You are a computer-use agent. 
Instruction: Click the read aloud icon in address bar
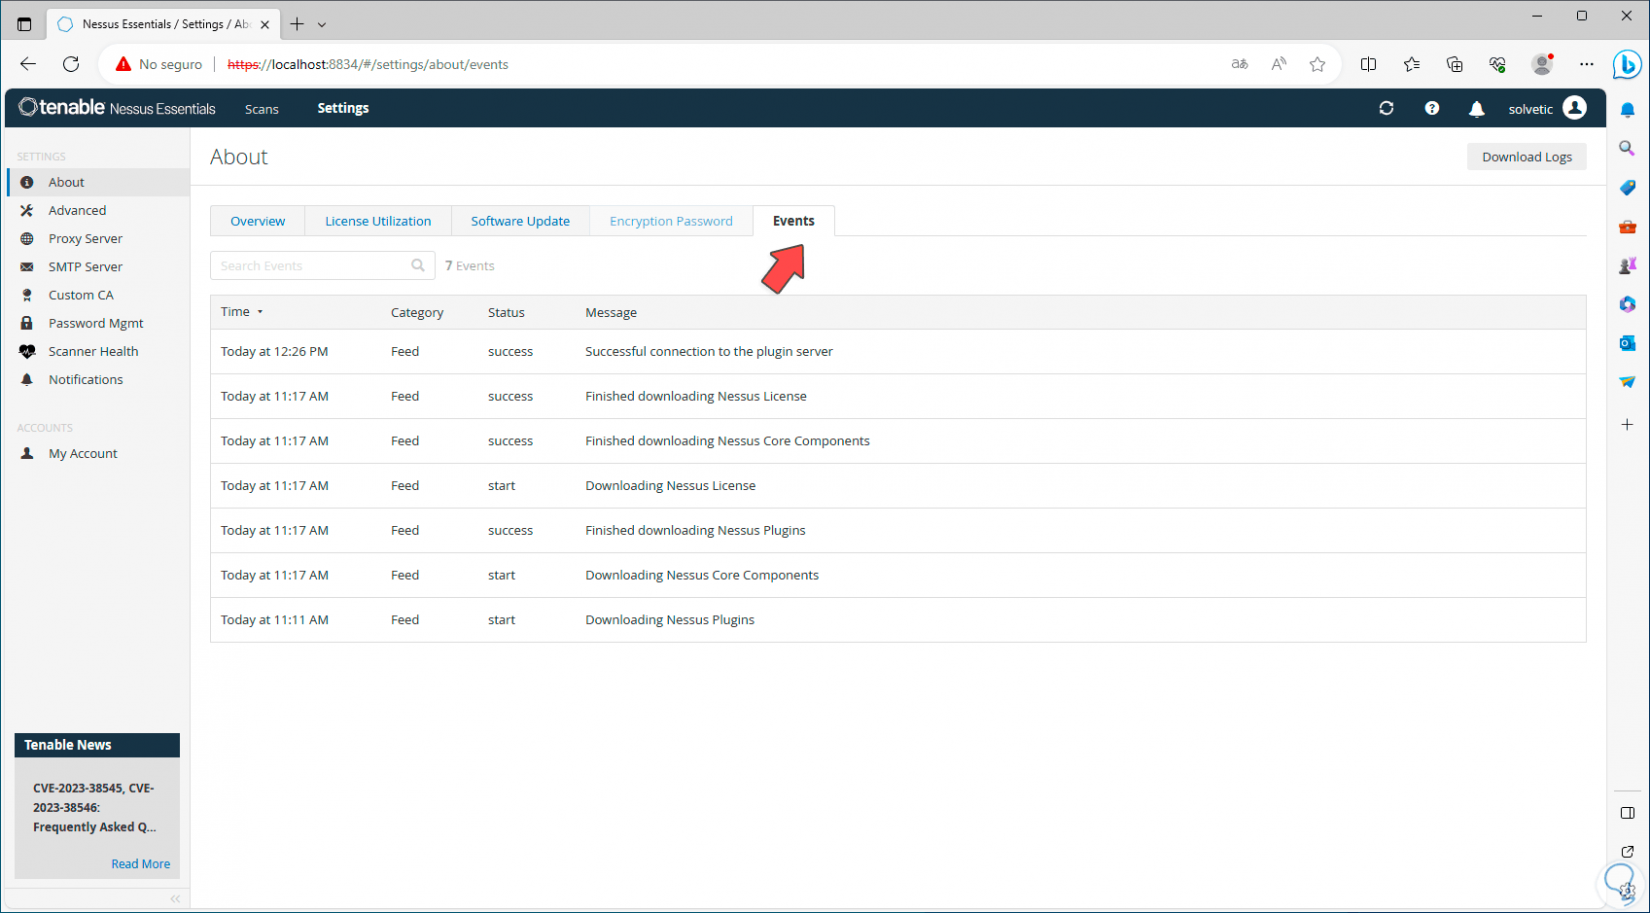point(1279,64)
